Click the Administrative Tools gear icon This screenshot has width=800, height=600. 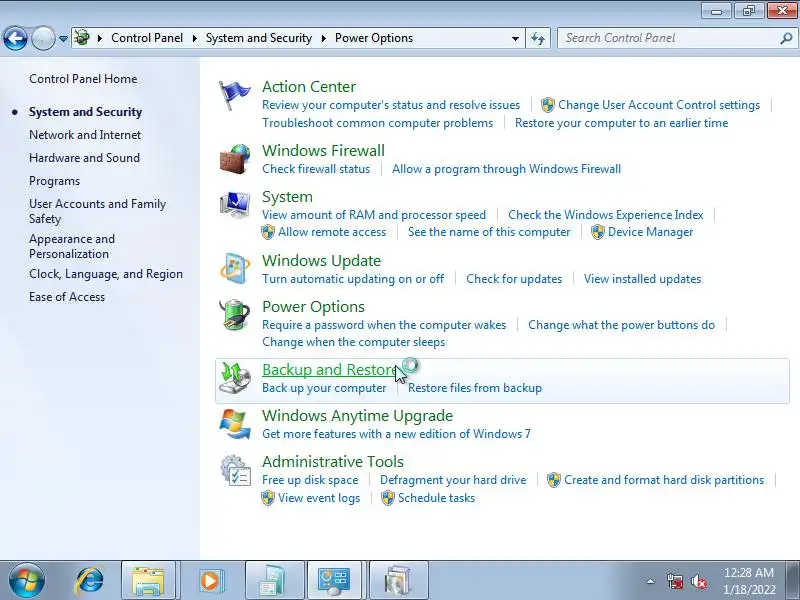click(235, 470)
